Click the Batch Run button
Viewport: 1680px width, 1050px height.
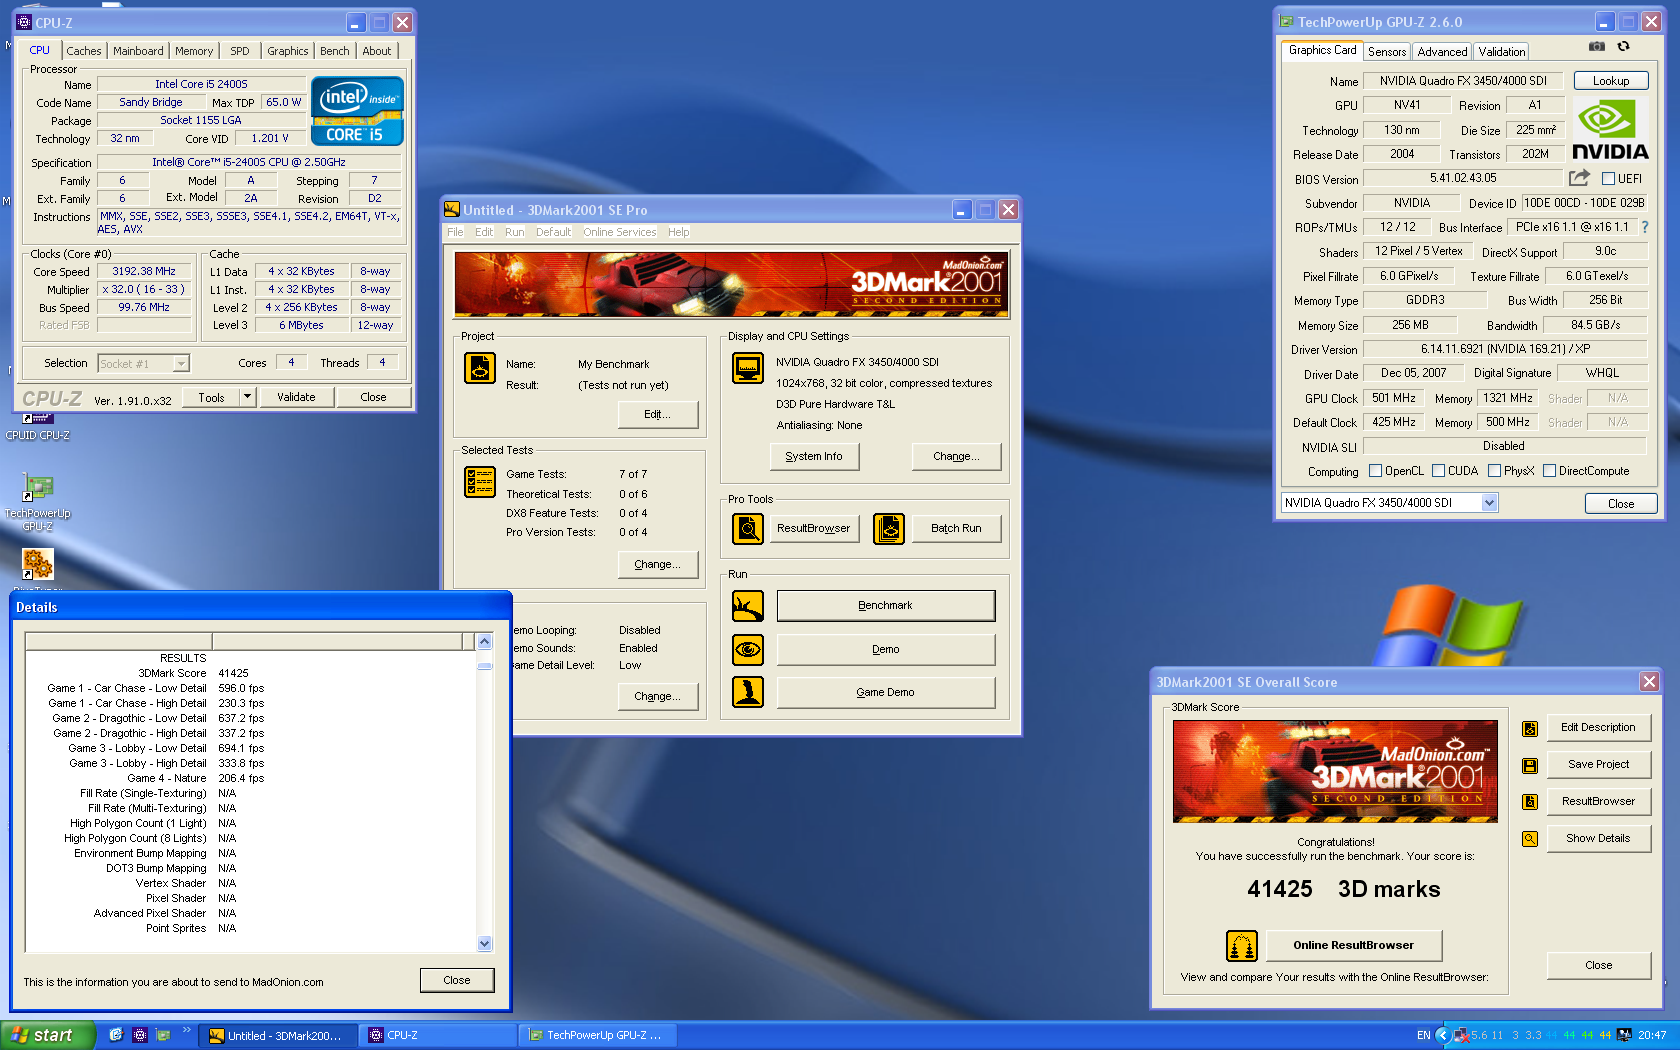coord(956,528)
